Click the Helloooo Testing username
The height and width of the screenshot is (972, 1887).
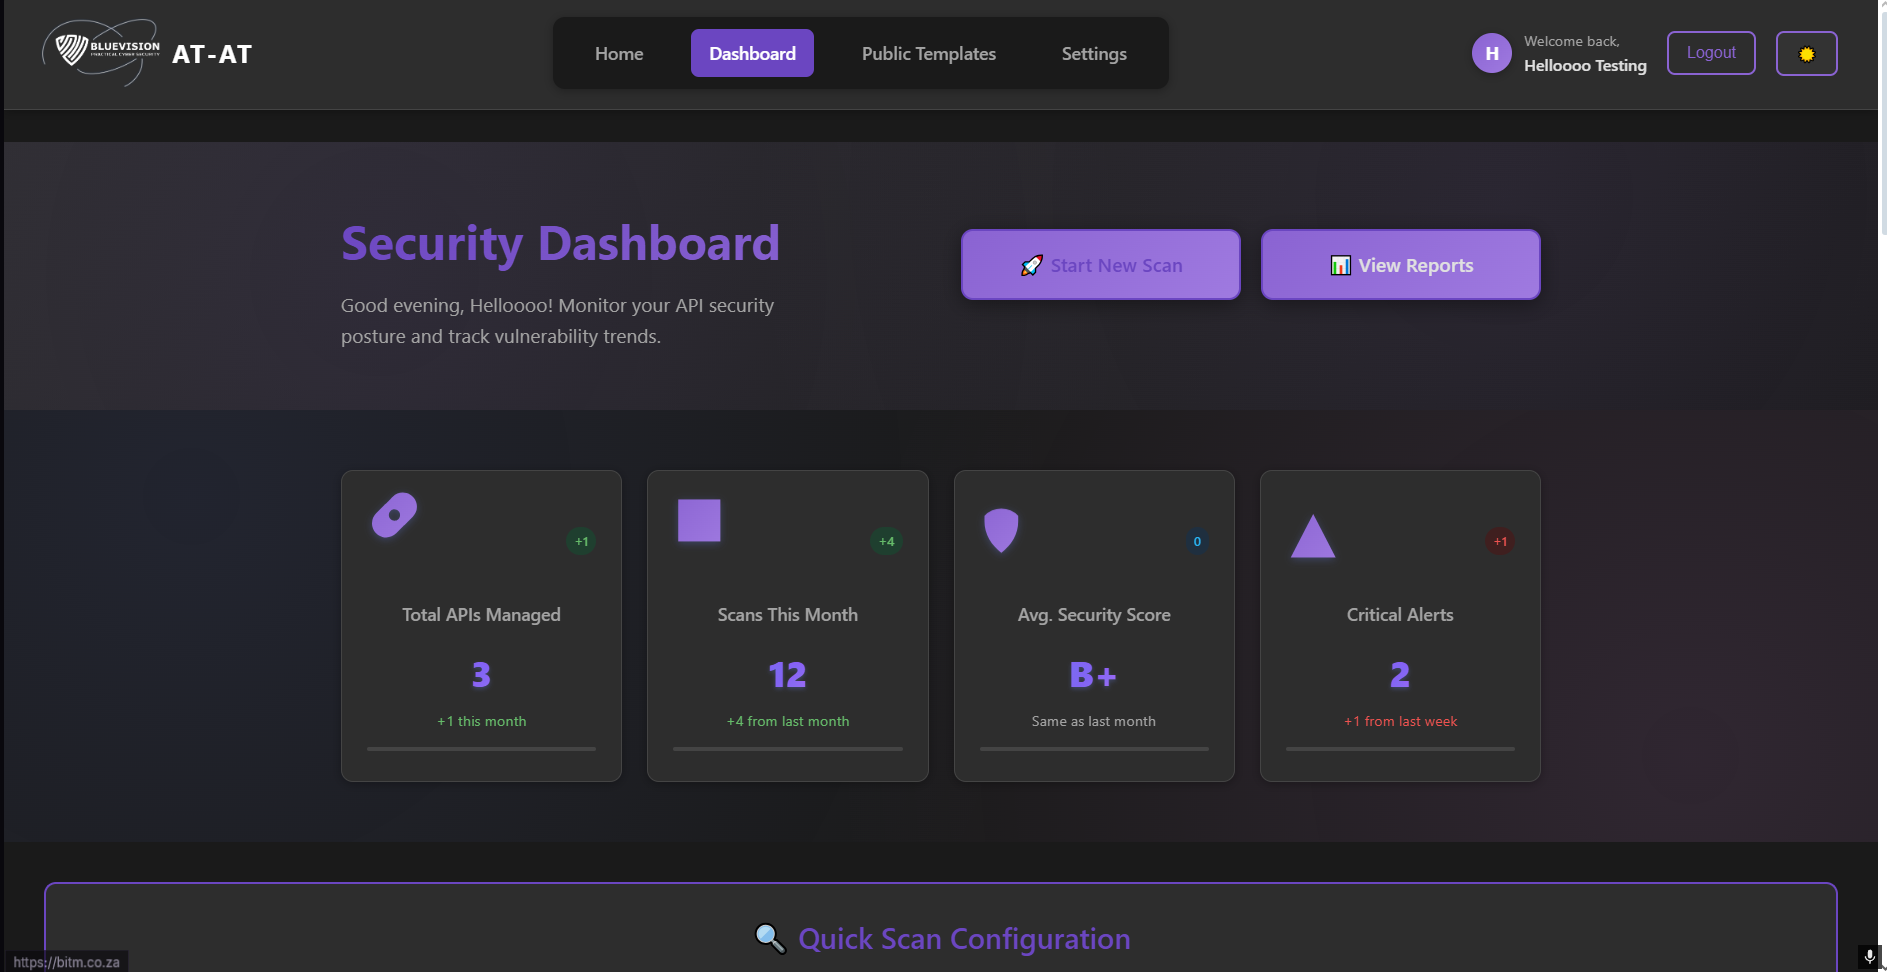click(x=1585, y=66)
